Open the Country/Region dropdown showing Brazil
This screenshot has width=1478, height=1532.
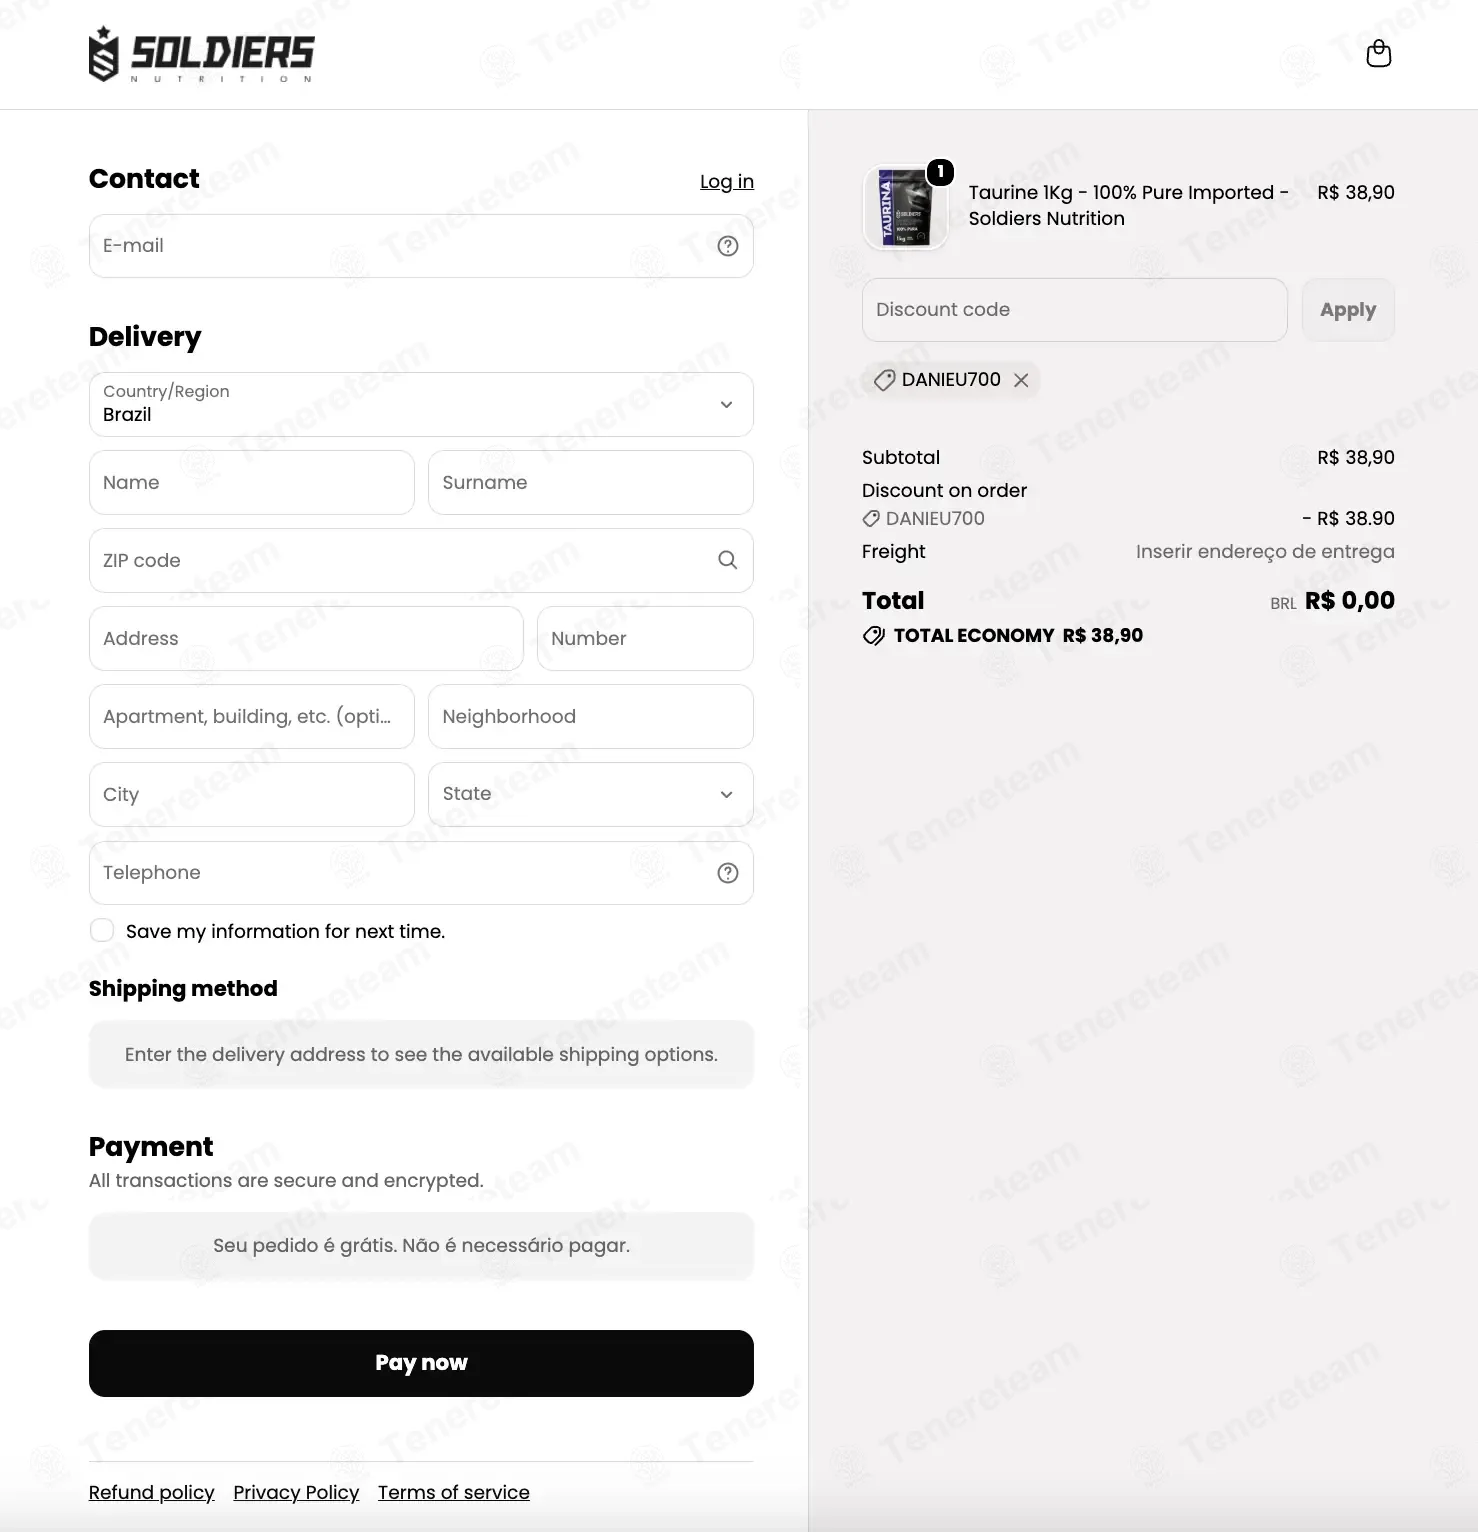coord(421,404)
